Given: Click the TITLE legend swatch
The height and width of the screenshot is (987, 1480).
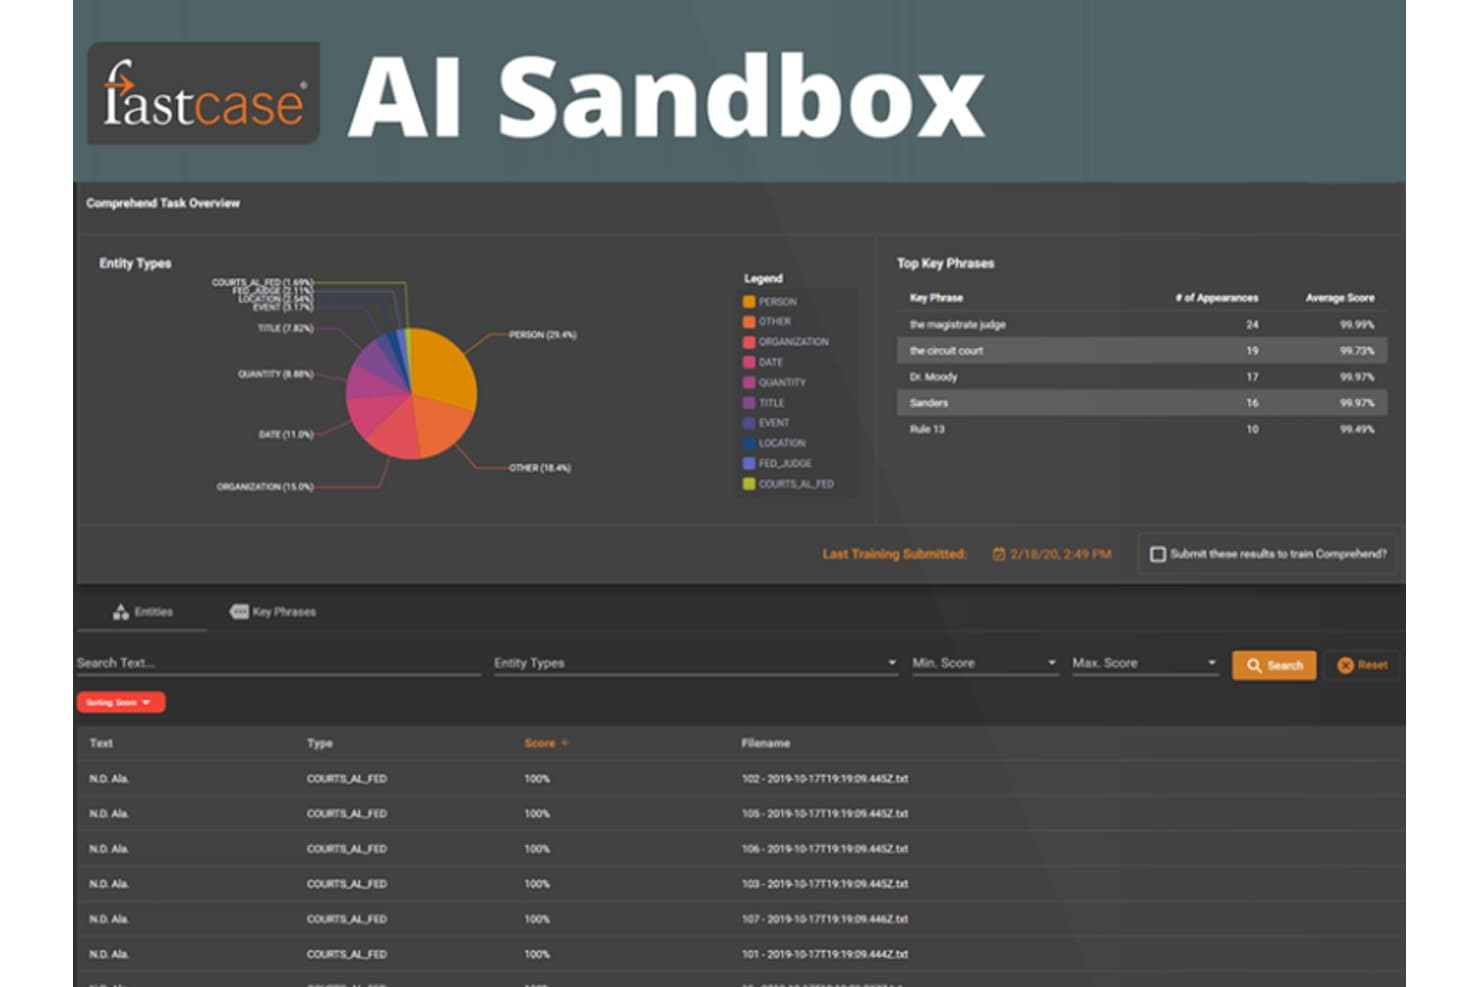Looking at the screenshot, I should tap(749, 402).
